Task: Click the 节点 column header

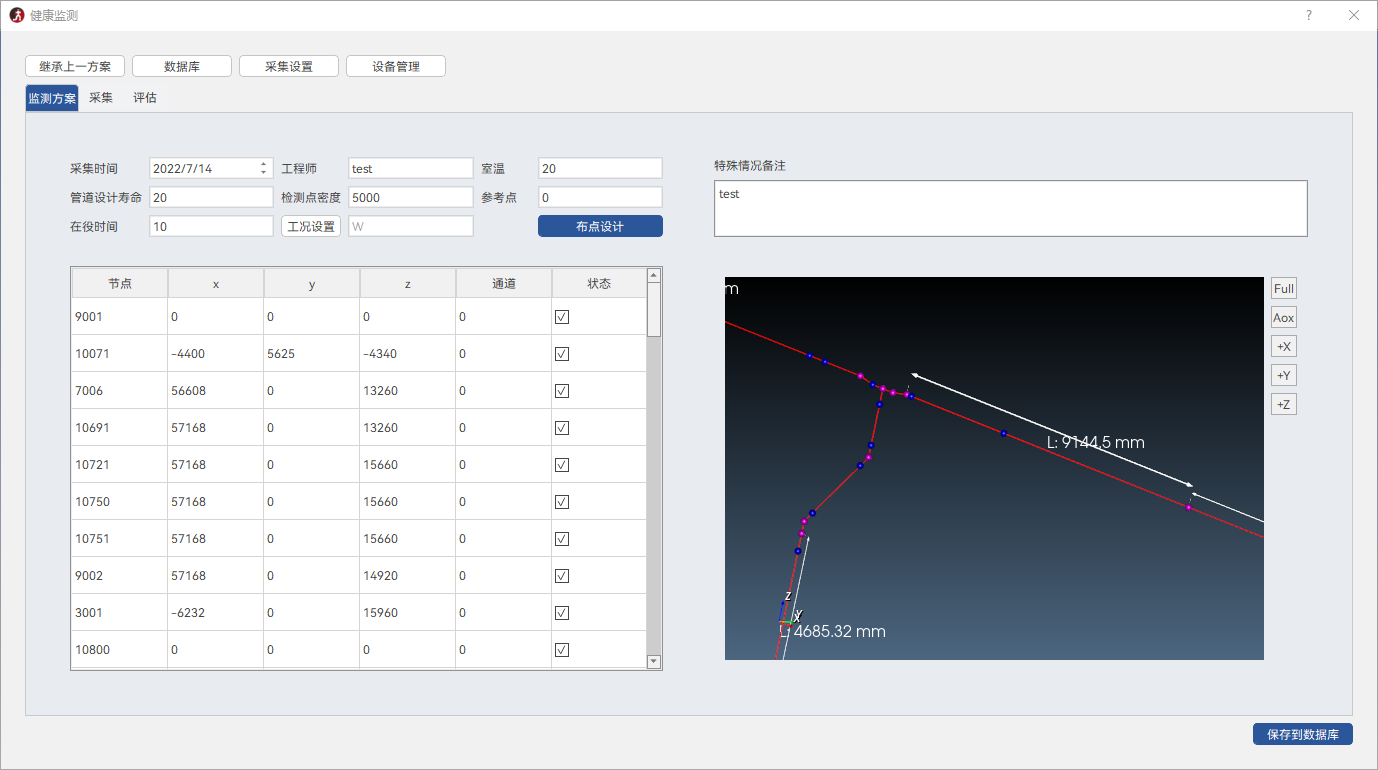Action: pos(120,283)
